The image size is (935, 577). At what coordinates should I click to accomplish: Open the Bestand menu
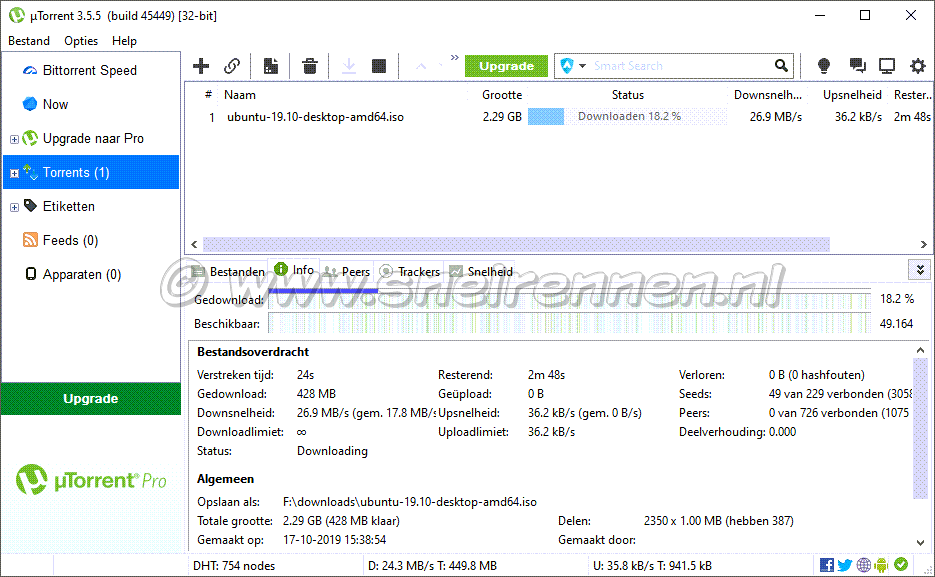pos(29,41)
